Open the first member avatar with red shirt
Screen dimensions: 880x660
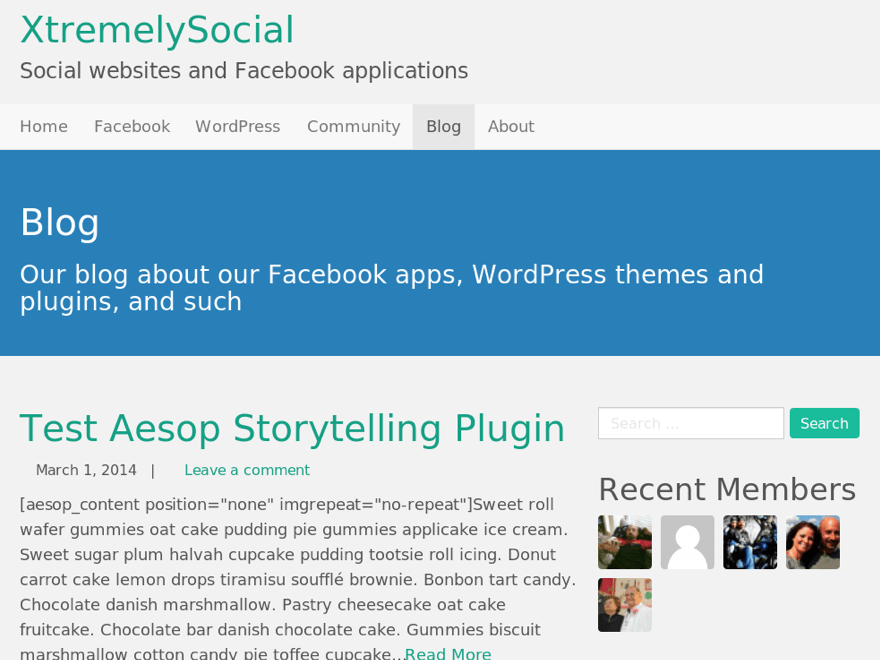tap(625, 542)
